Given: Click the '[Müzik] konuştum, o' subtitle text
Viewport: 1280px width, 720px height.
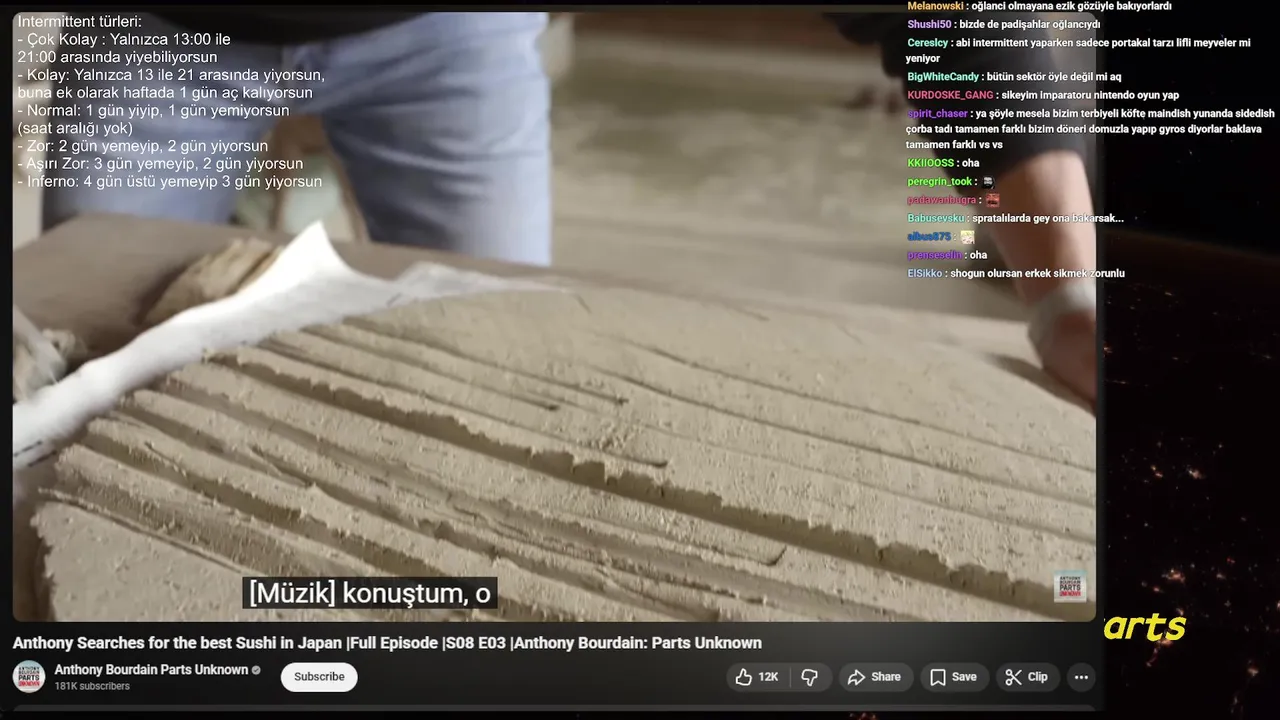Looking at the screenshot, I should (x=370, y=593).
